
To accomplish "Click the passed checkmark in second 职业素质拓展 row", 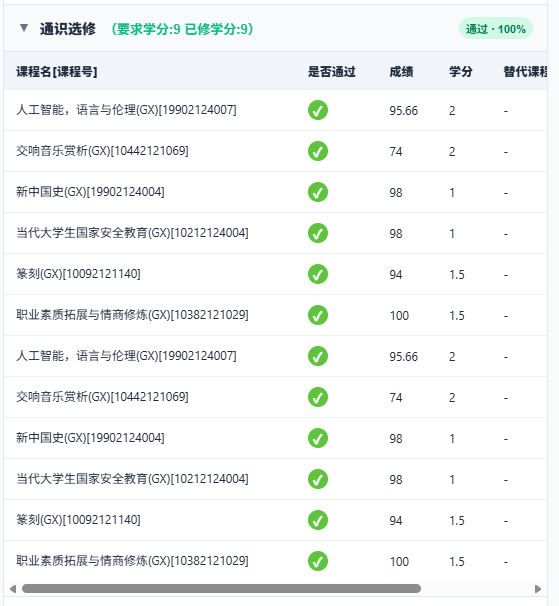I will 318,561.
